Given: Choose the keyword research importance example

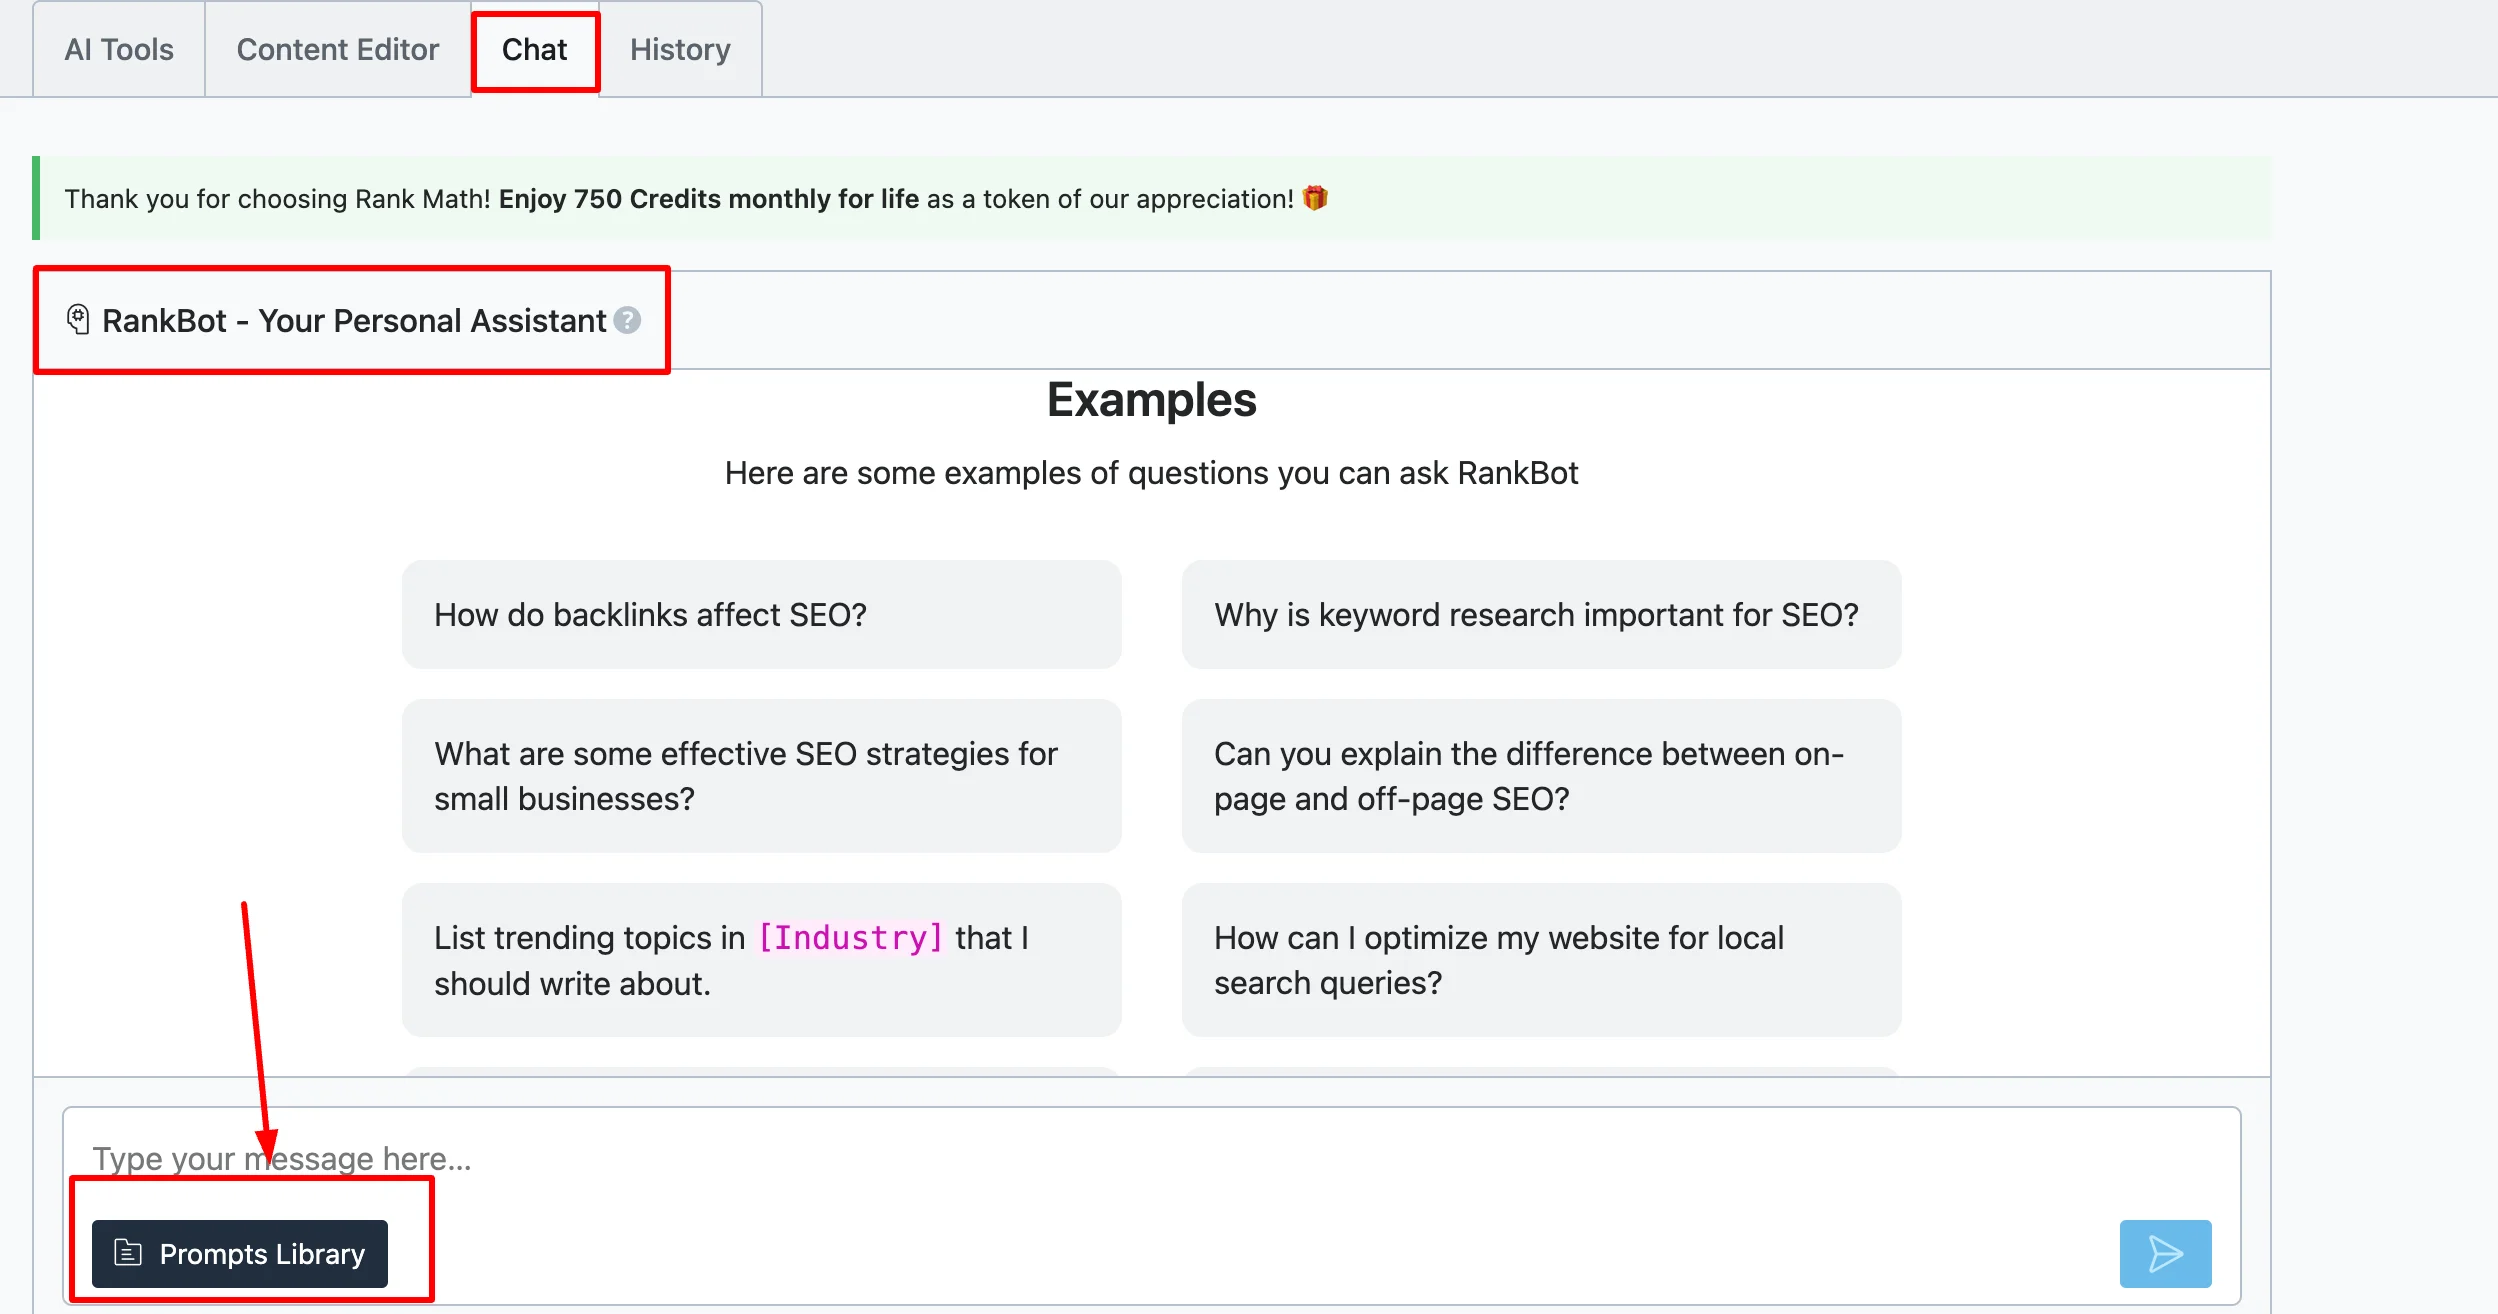Looking at the screenshot, I should 1540,614.
